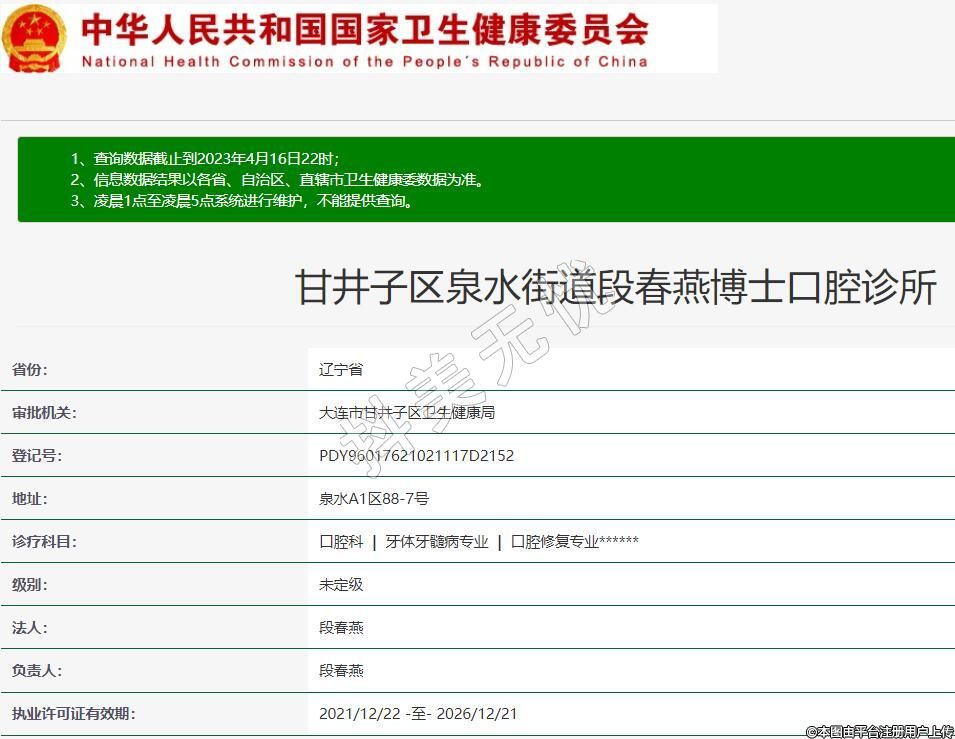Image resolution: width=955 pixels, height=739 pixels.
Task: Click the 辽宁省 province value
Action: [341, 370]
